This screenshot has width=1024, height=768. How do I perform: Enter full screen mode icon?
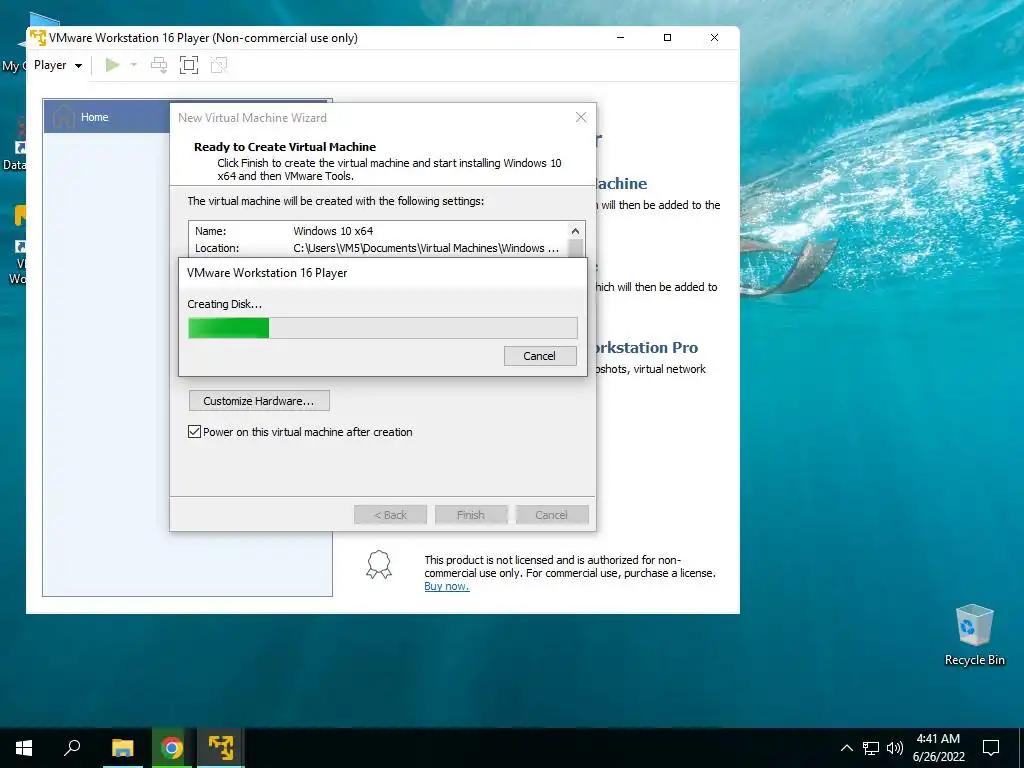coord(189,65)
